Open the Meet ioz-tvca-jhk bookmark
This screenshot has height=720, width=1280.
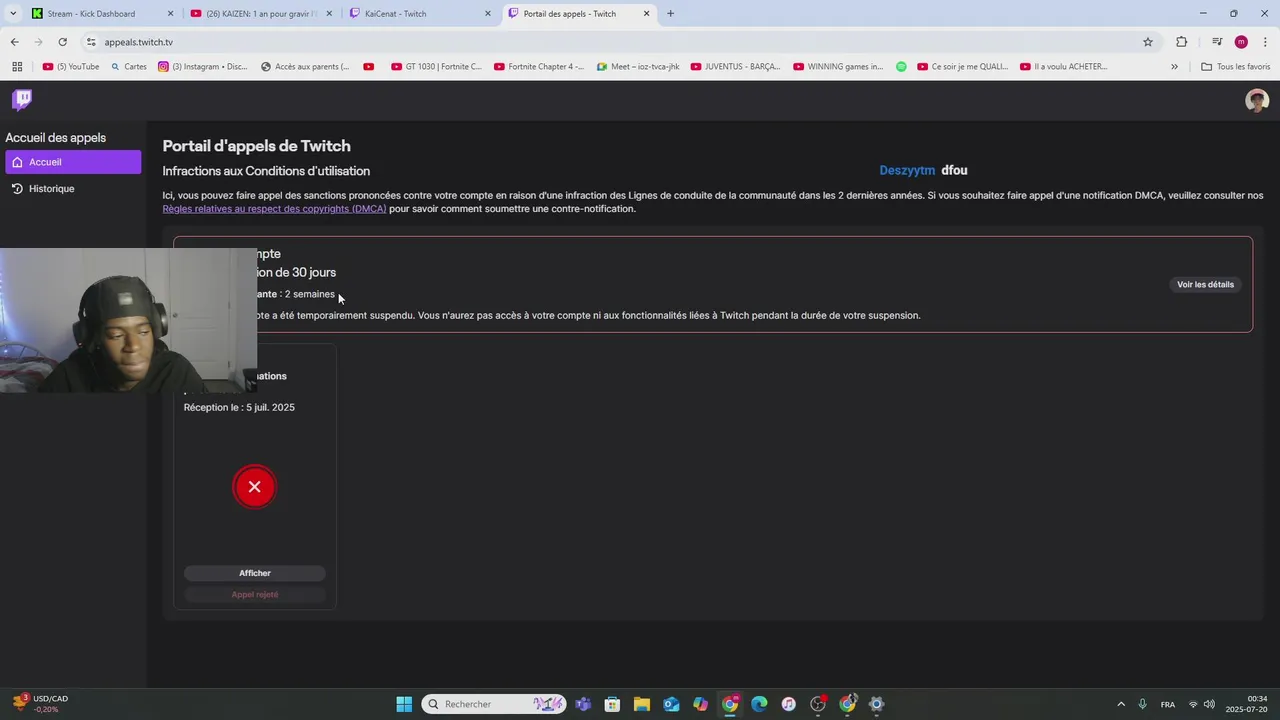tap(638, 67)
